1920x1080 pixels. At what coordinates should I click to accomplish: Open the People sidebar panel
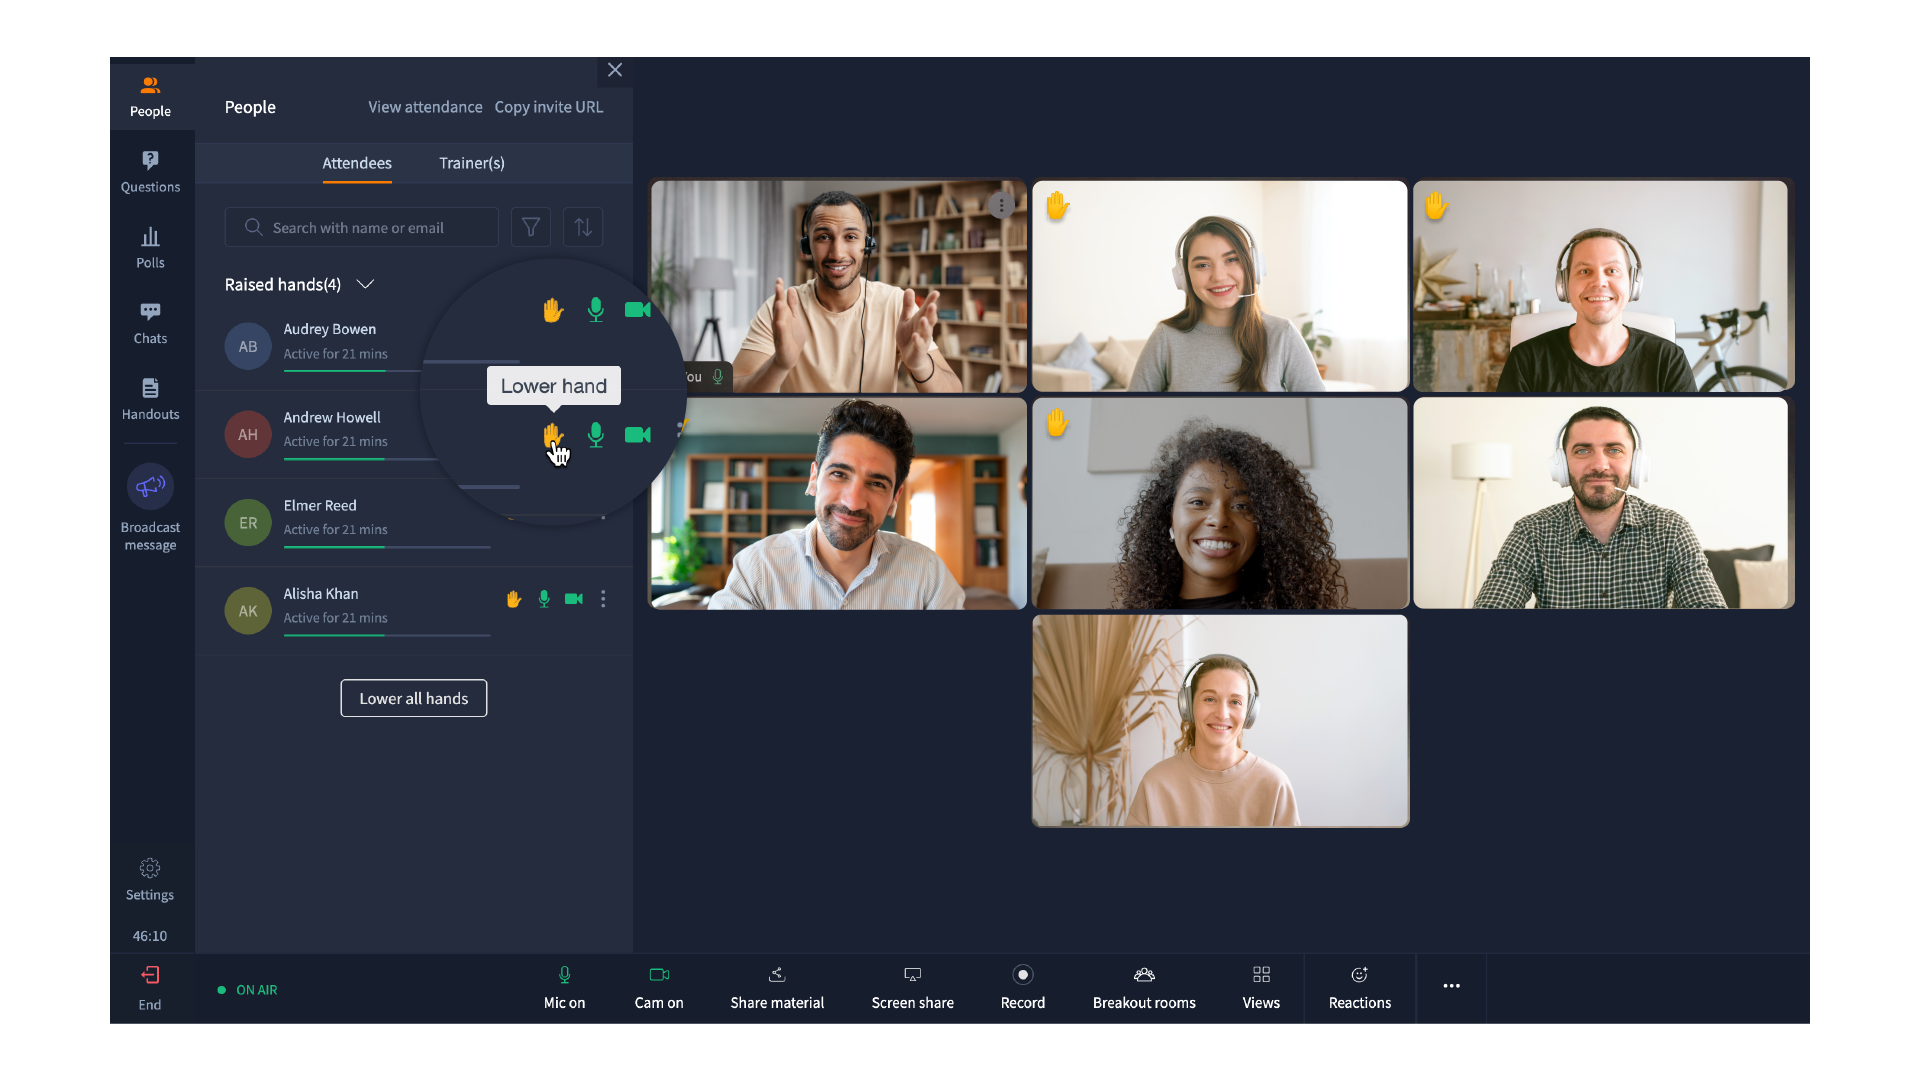coord(150,97)
